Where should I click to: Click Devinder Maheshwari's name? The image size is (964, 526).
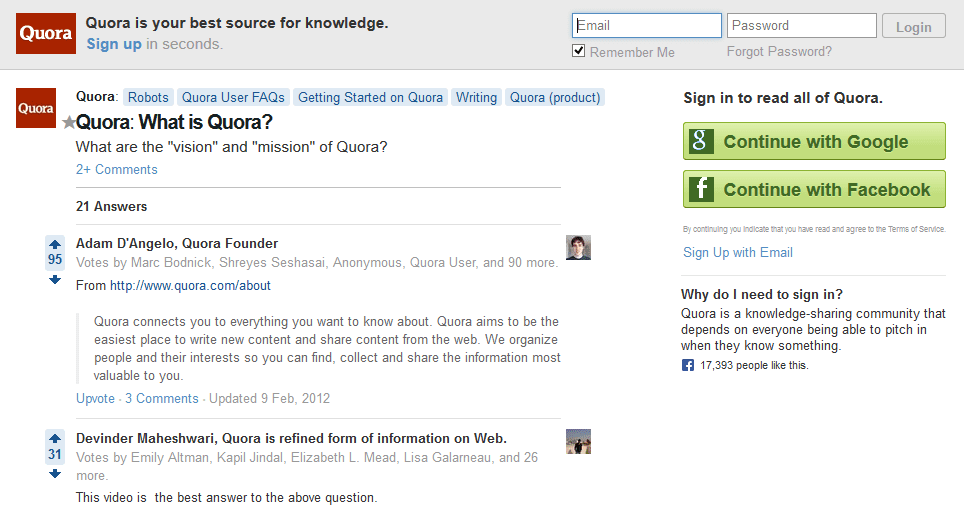tap(146, 438)
